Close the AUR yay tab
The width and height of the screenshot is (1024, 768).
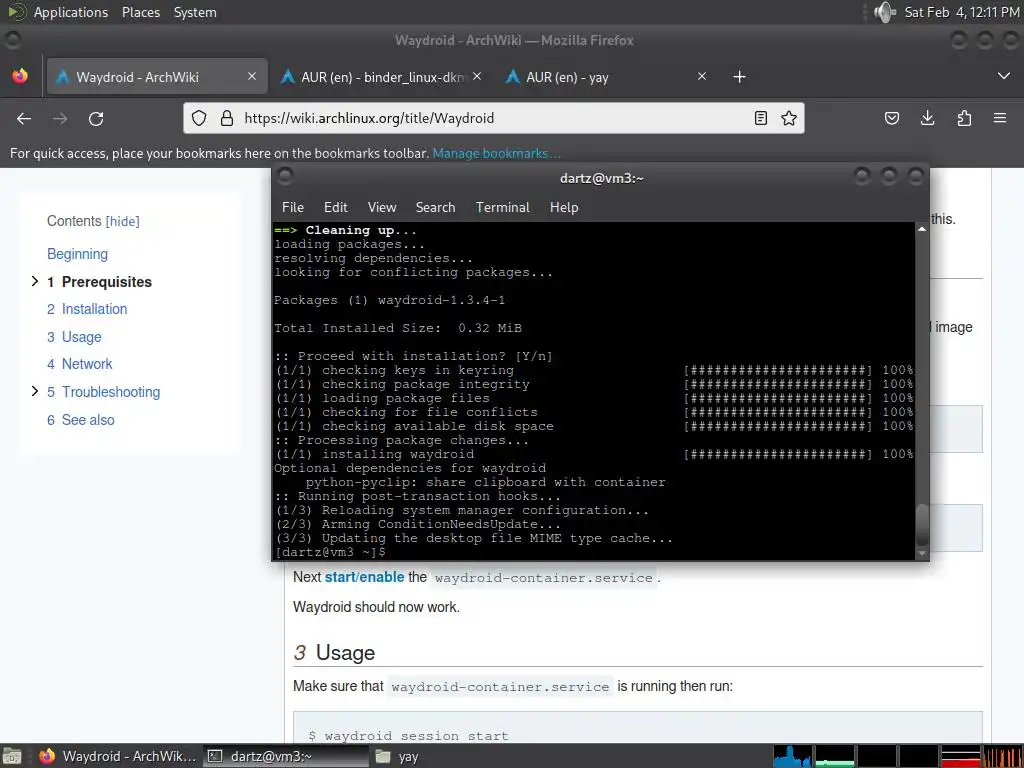(702, 76)
